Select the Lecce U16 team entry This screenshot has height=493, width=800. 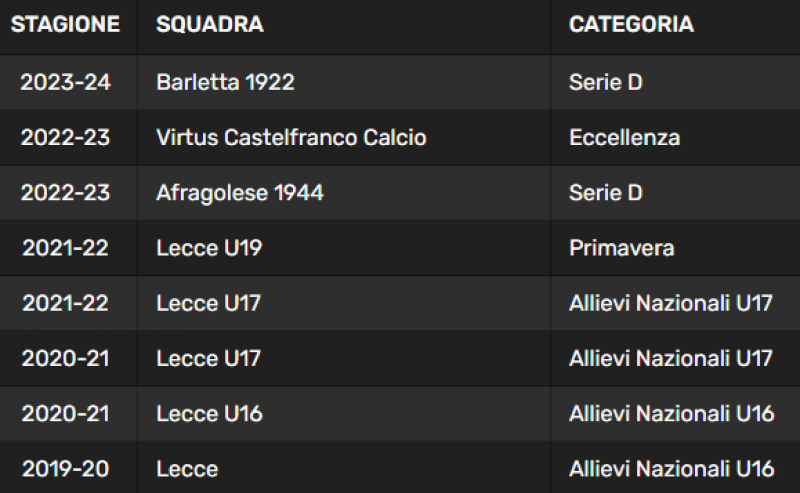209,413
